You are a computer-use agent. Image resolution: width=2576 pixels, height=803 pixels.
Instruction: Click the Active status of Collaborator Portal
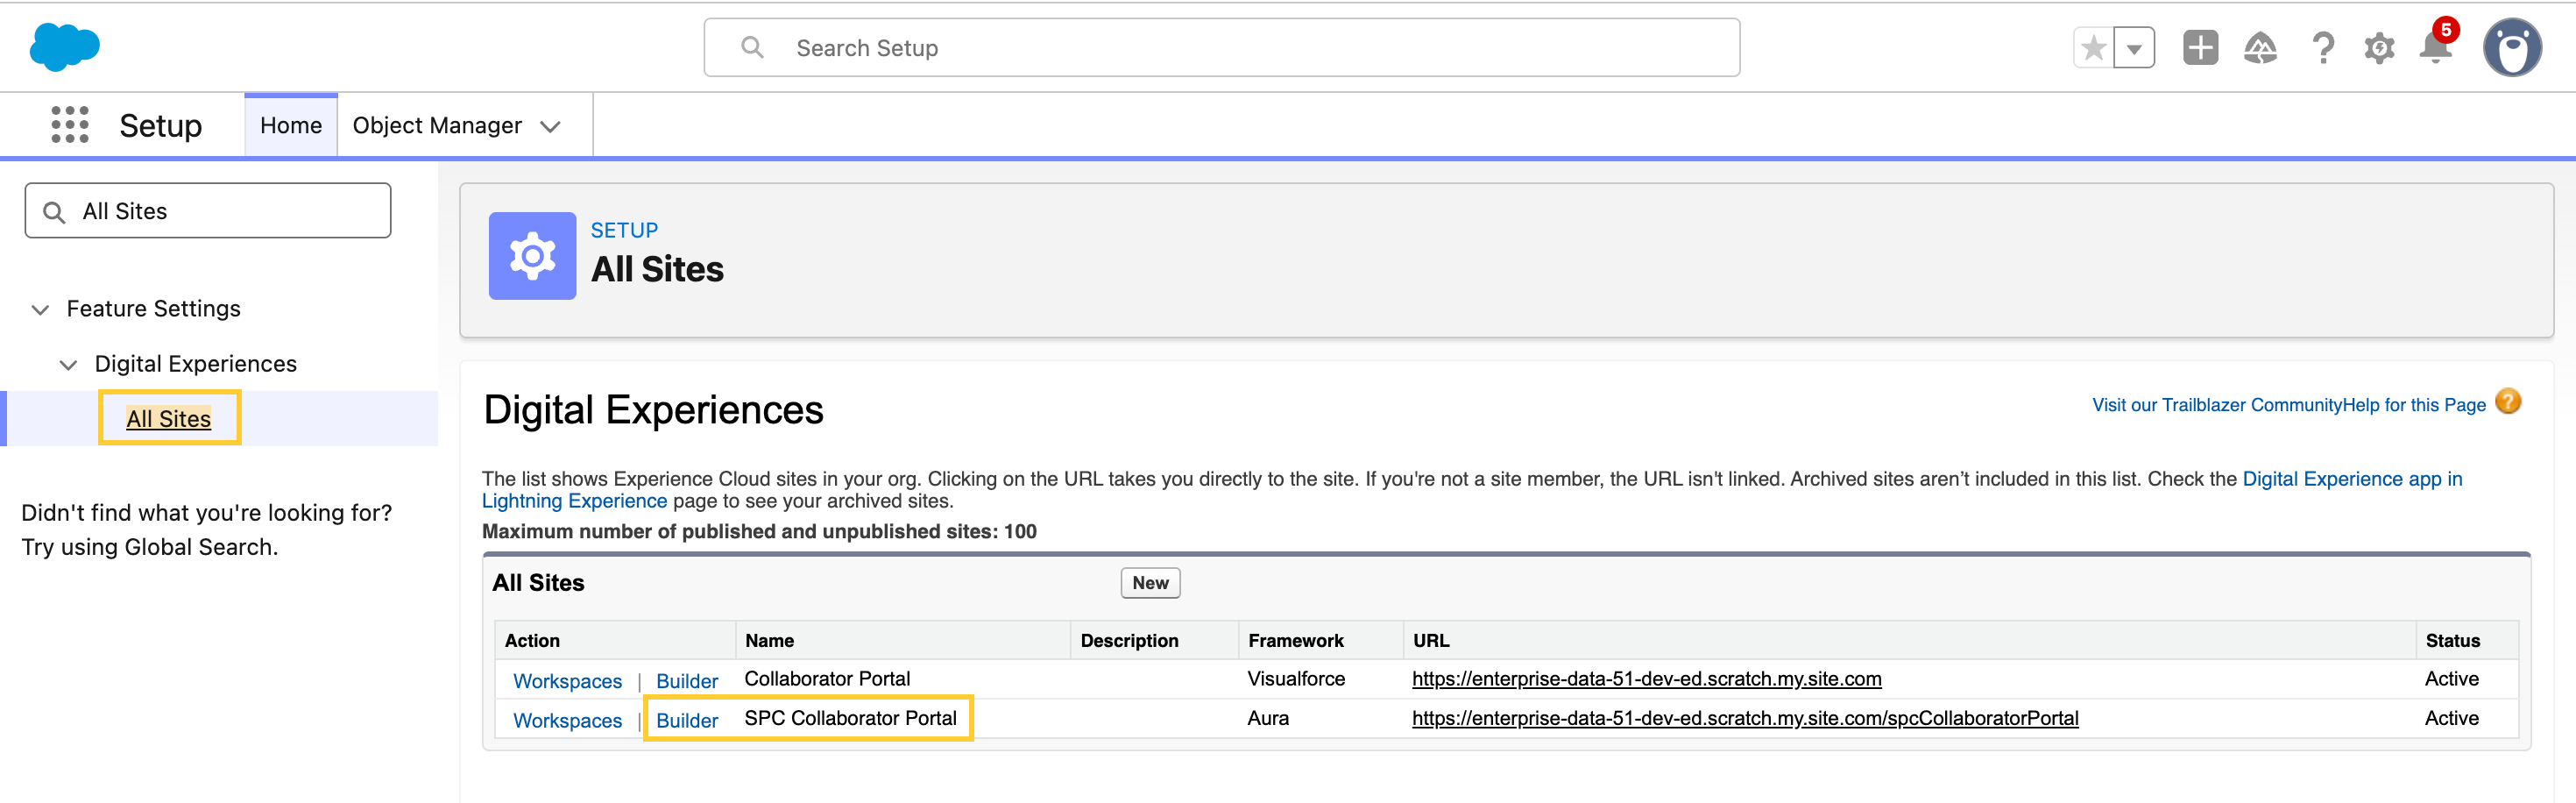pyautogui.click(x=2451, y=679)
